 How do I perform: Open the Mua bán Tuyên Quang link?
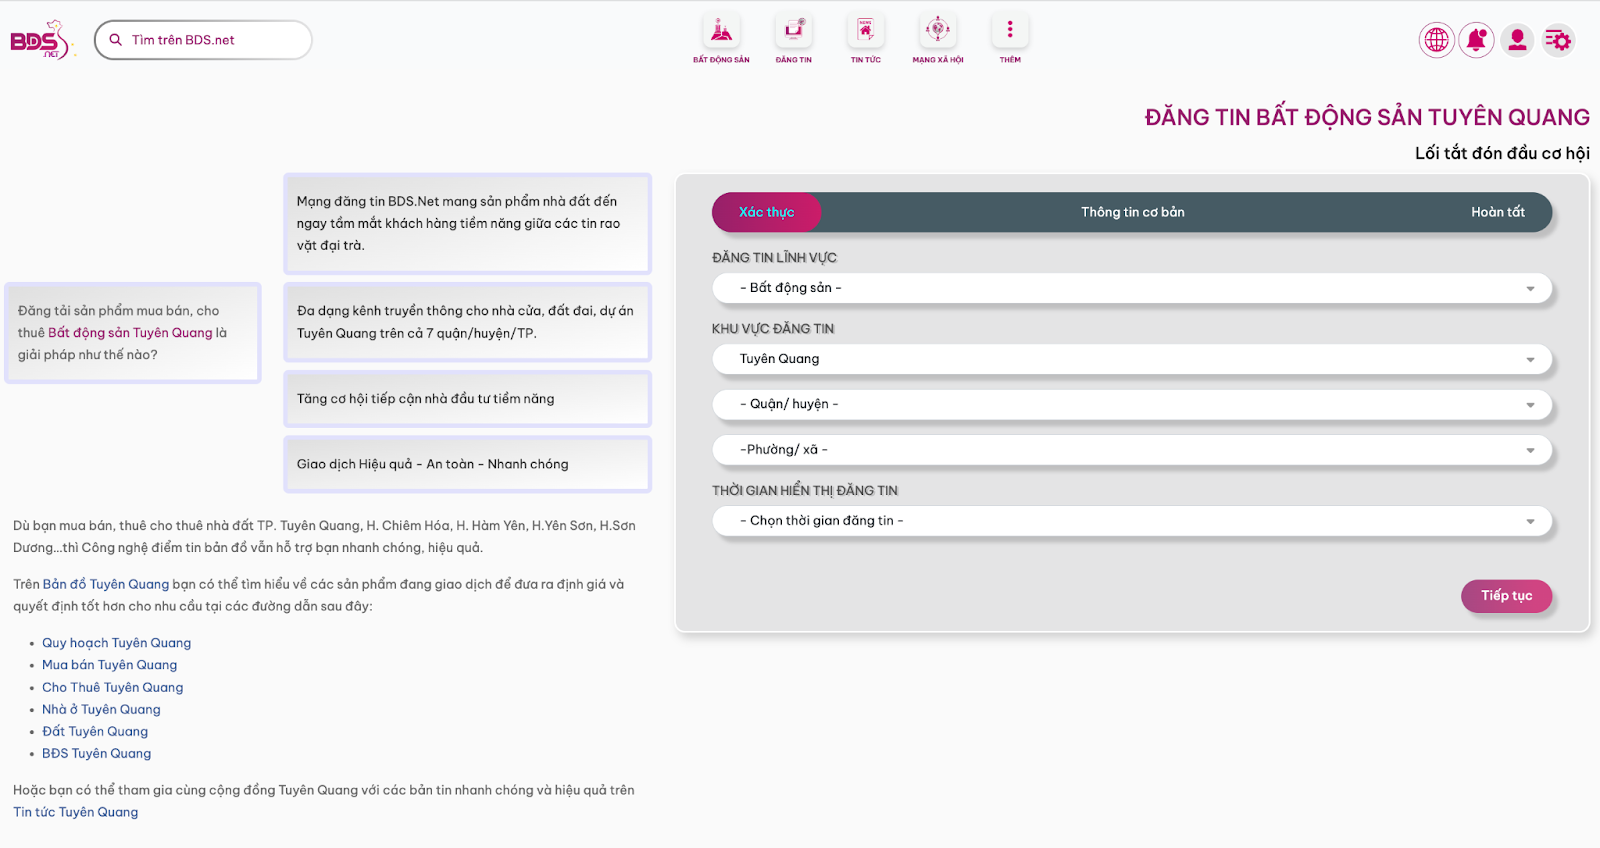click(x=109, y=665)
